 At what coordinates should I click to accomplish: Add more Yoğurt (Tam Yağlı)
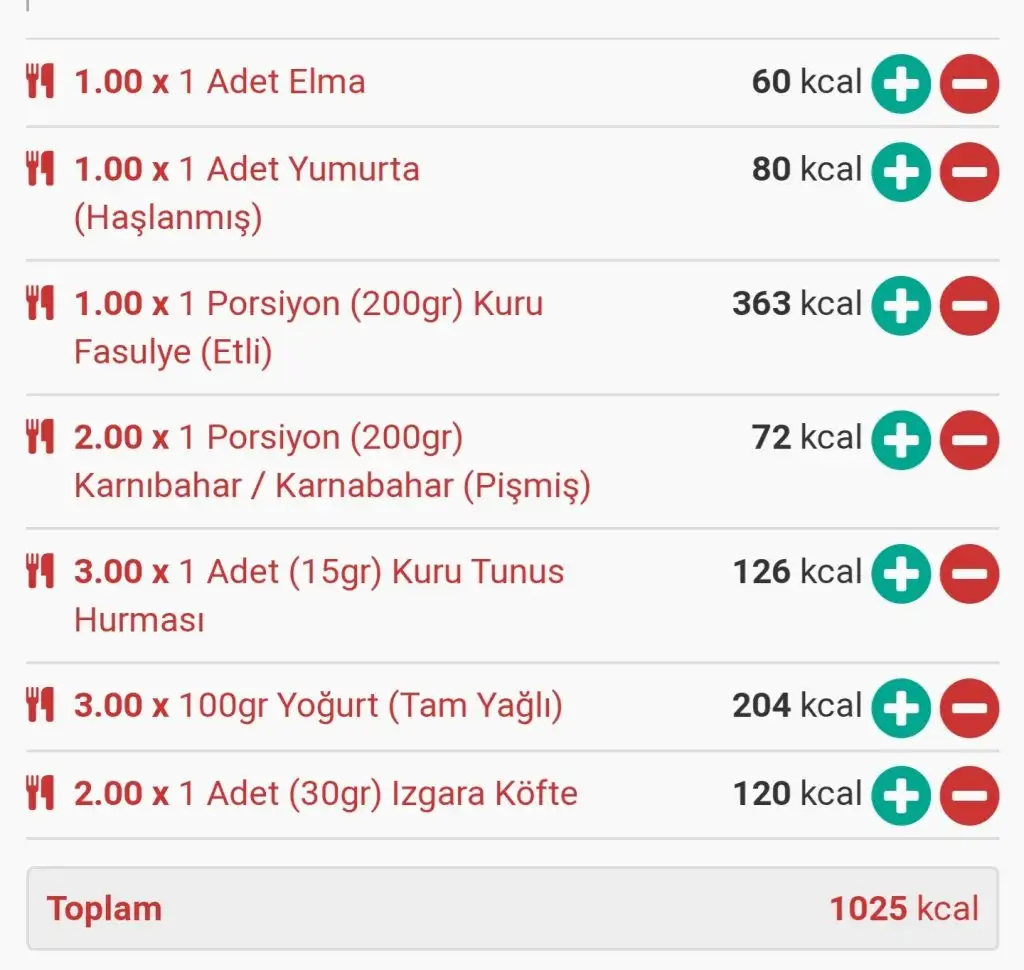click(901, 708)
